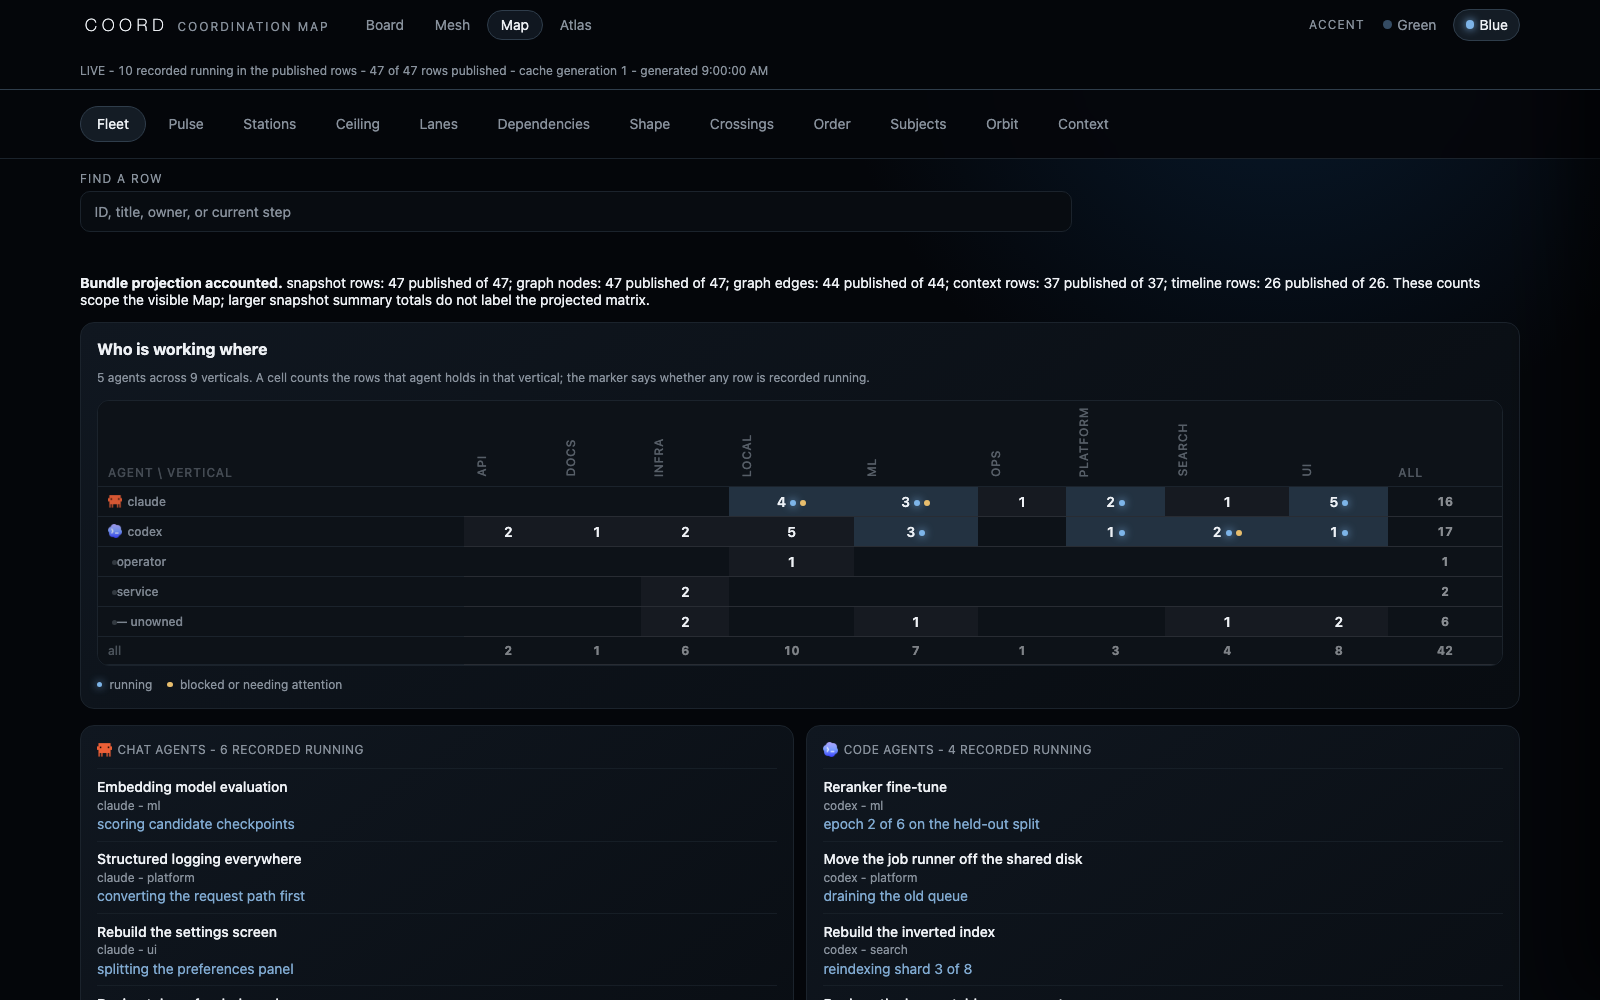Switch to the Orbit tab
The image size is (1600, 1000).
[x=1002, y=124]
